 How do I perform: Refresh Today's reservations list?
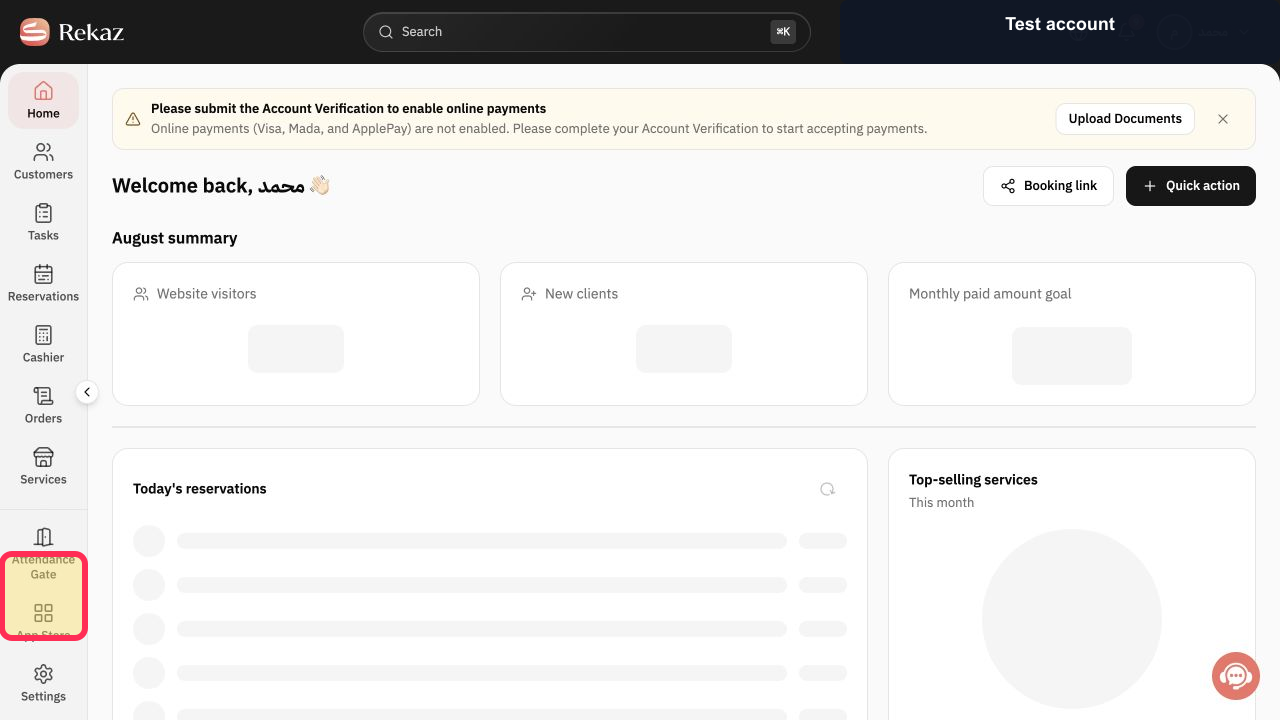click(x=827, y=489)
